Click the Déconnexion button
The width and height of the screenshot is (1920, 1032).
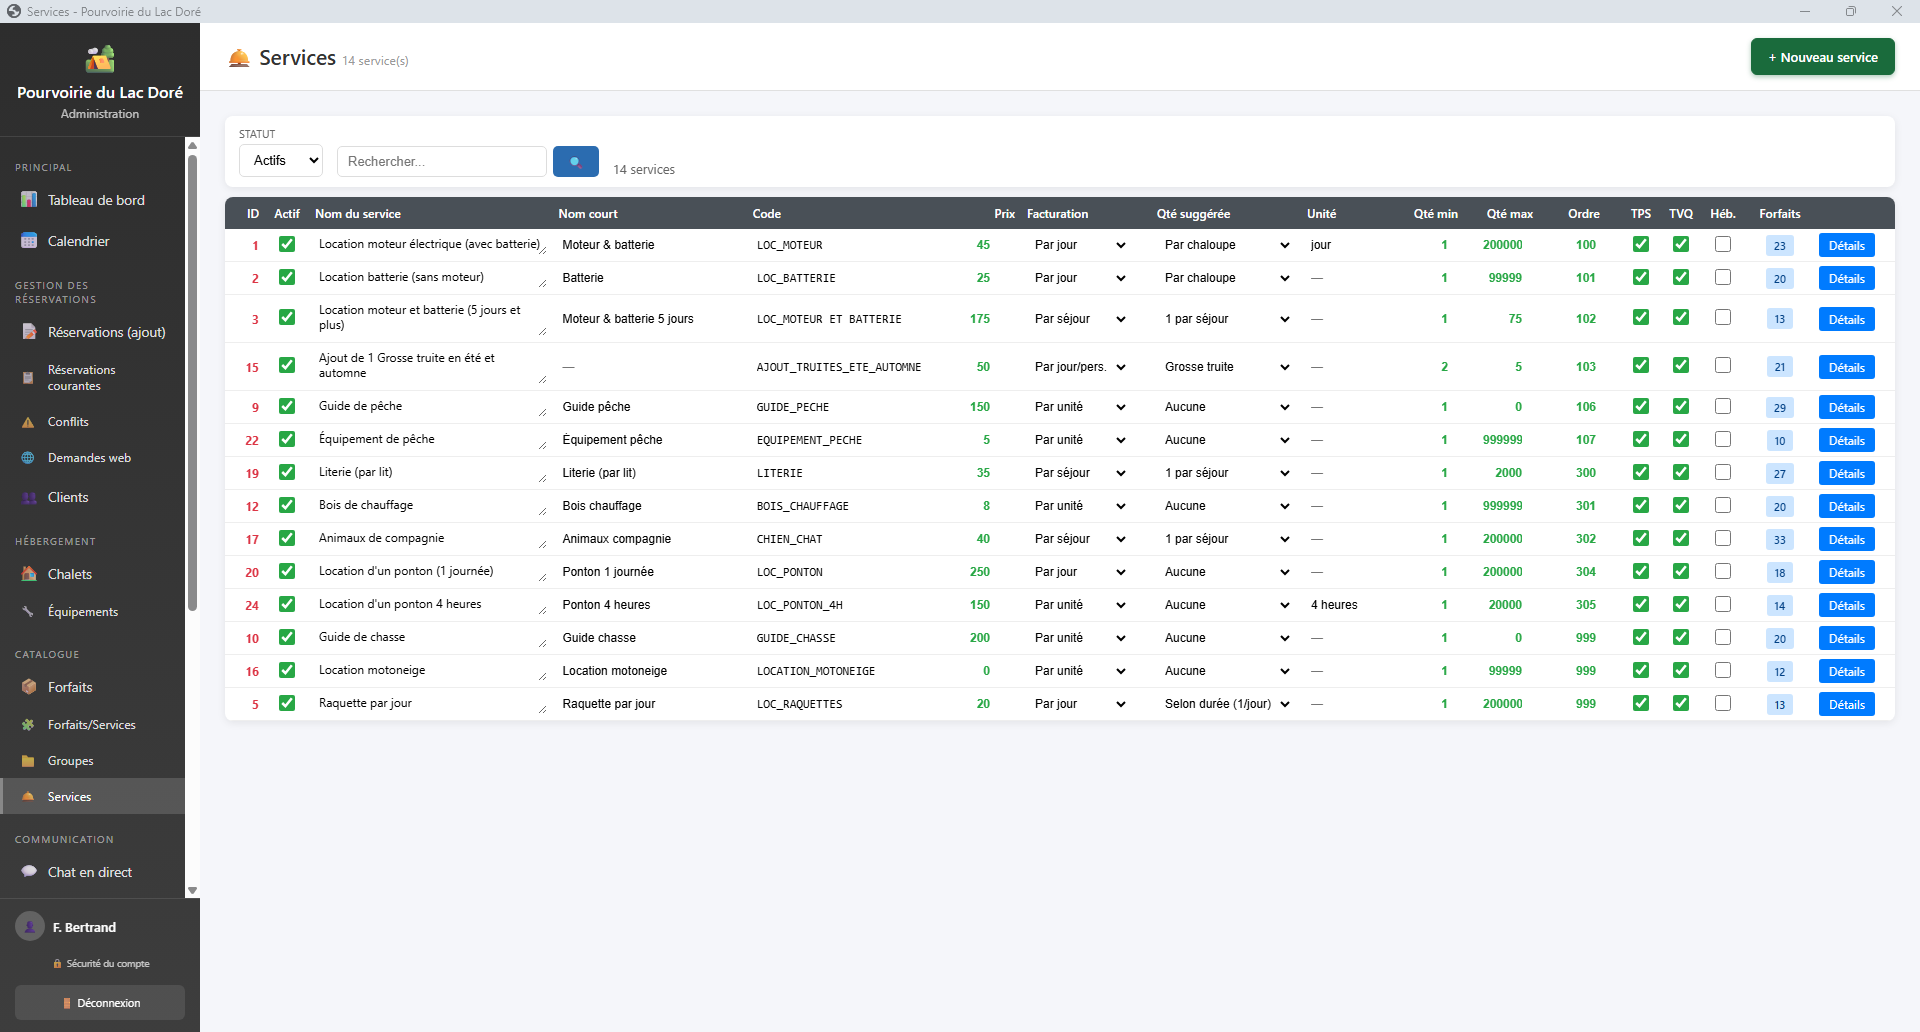pyautogui.click(x=100, y=1003)
